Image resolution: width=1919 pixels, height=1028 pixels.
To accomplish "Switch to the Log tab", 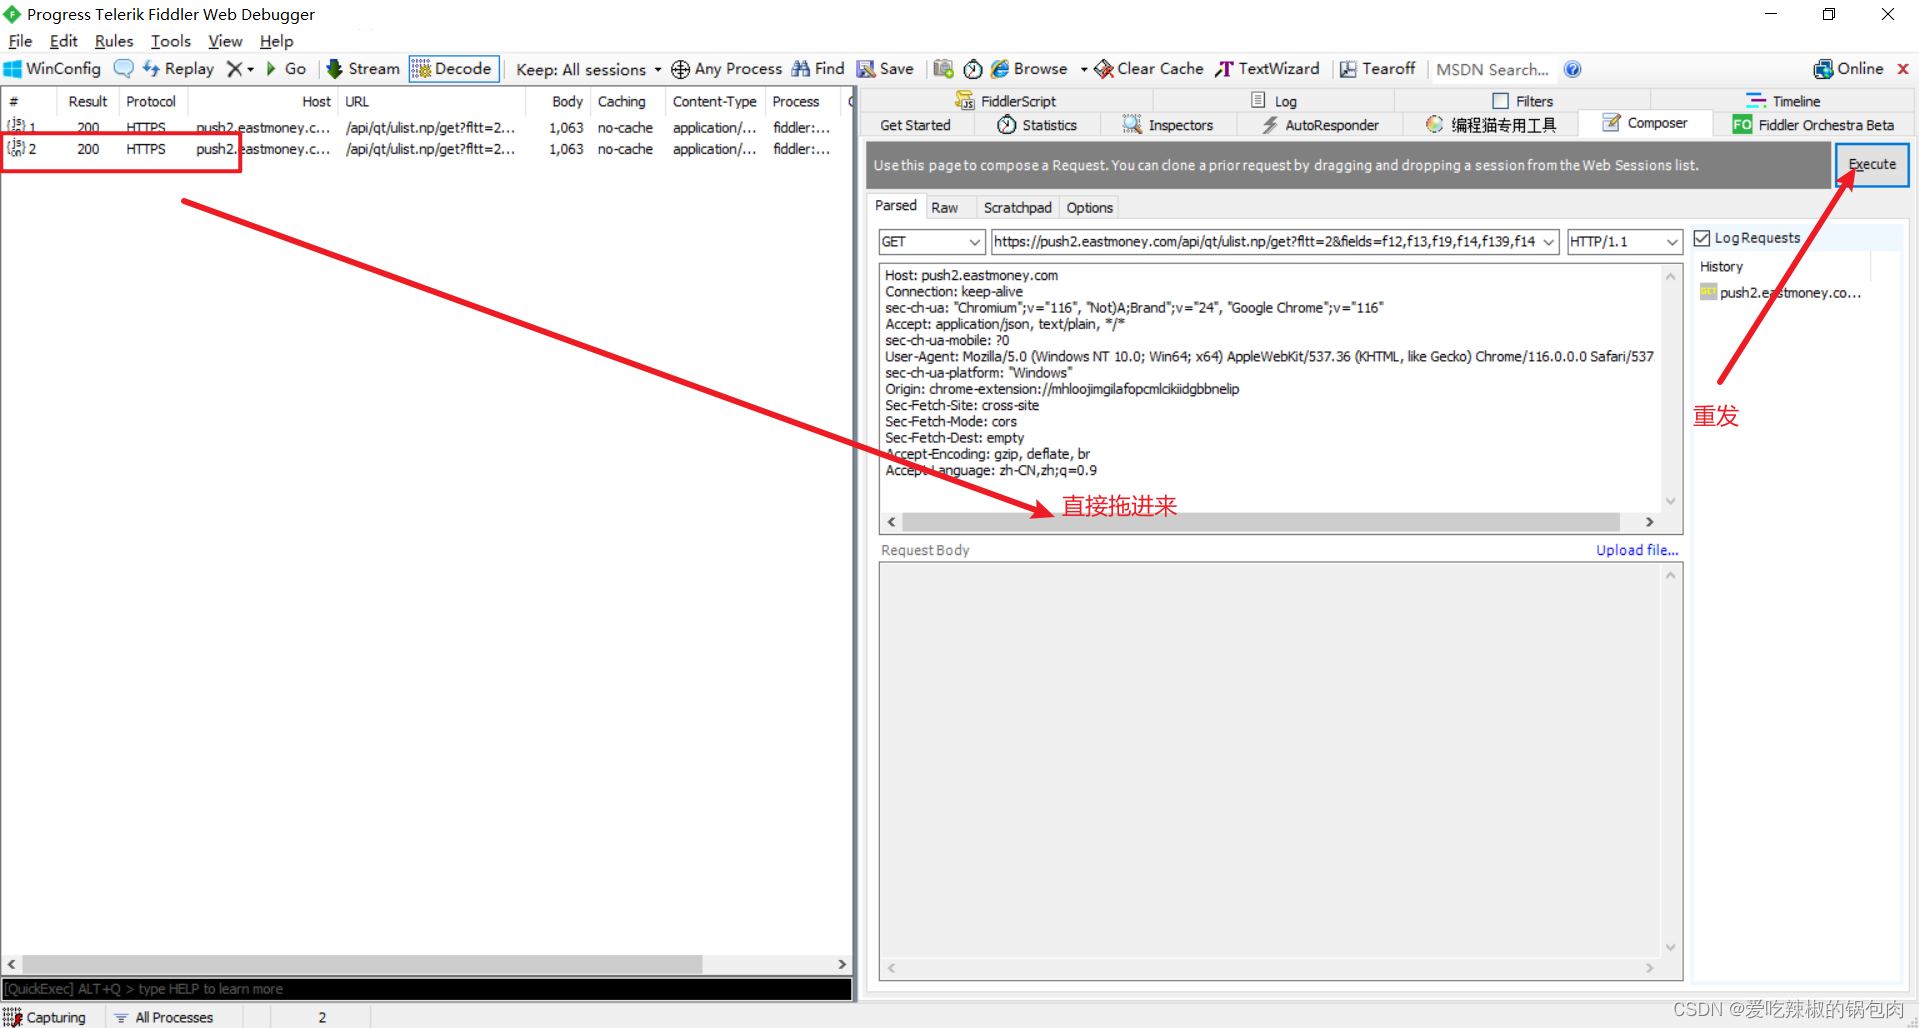I will [x=1274, y=101].
